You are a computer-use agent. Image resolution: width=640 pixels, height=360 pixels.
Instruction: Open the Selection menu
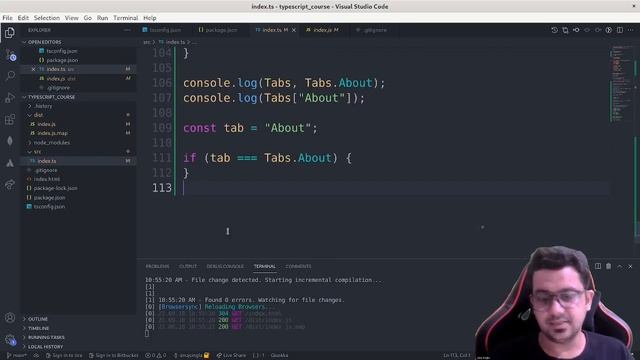[47, 18]
